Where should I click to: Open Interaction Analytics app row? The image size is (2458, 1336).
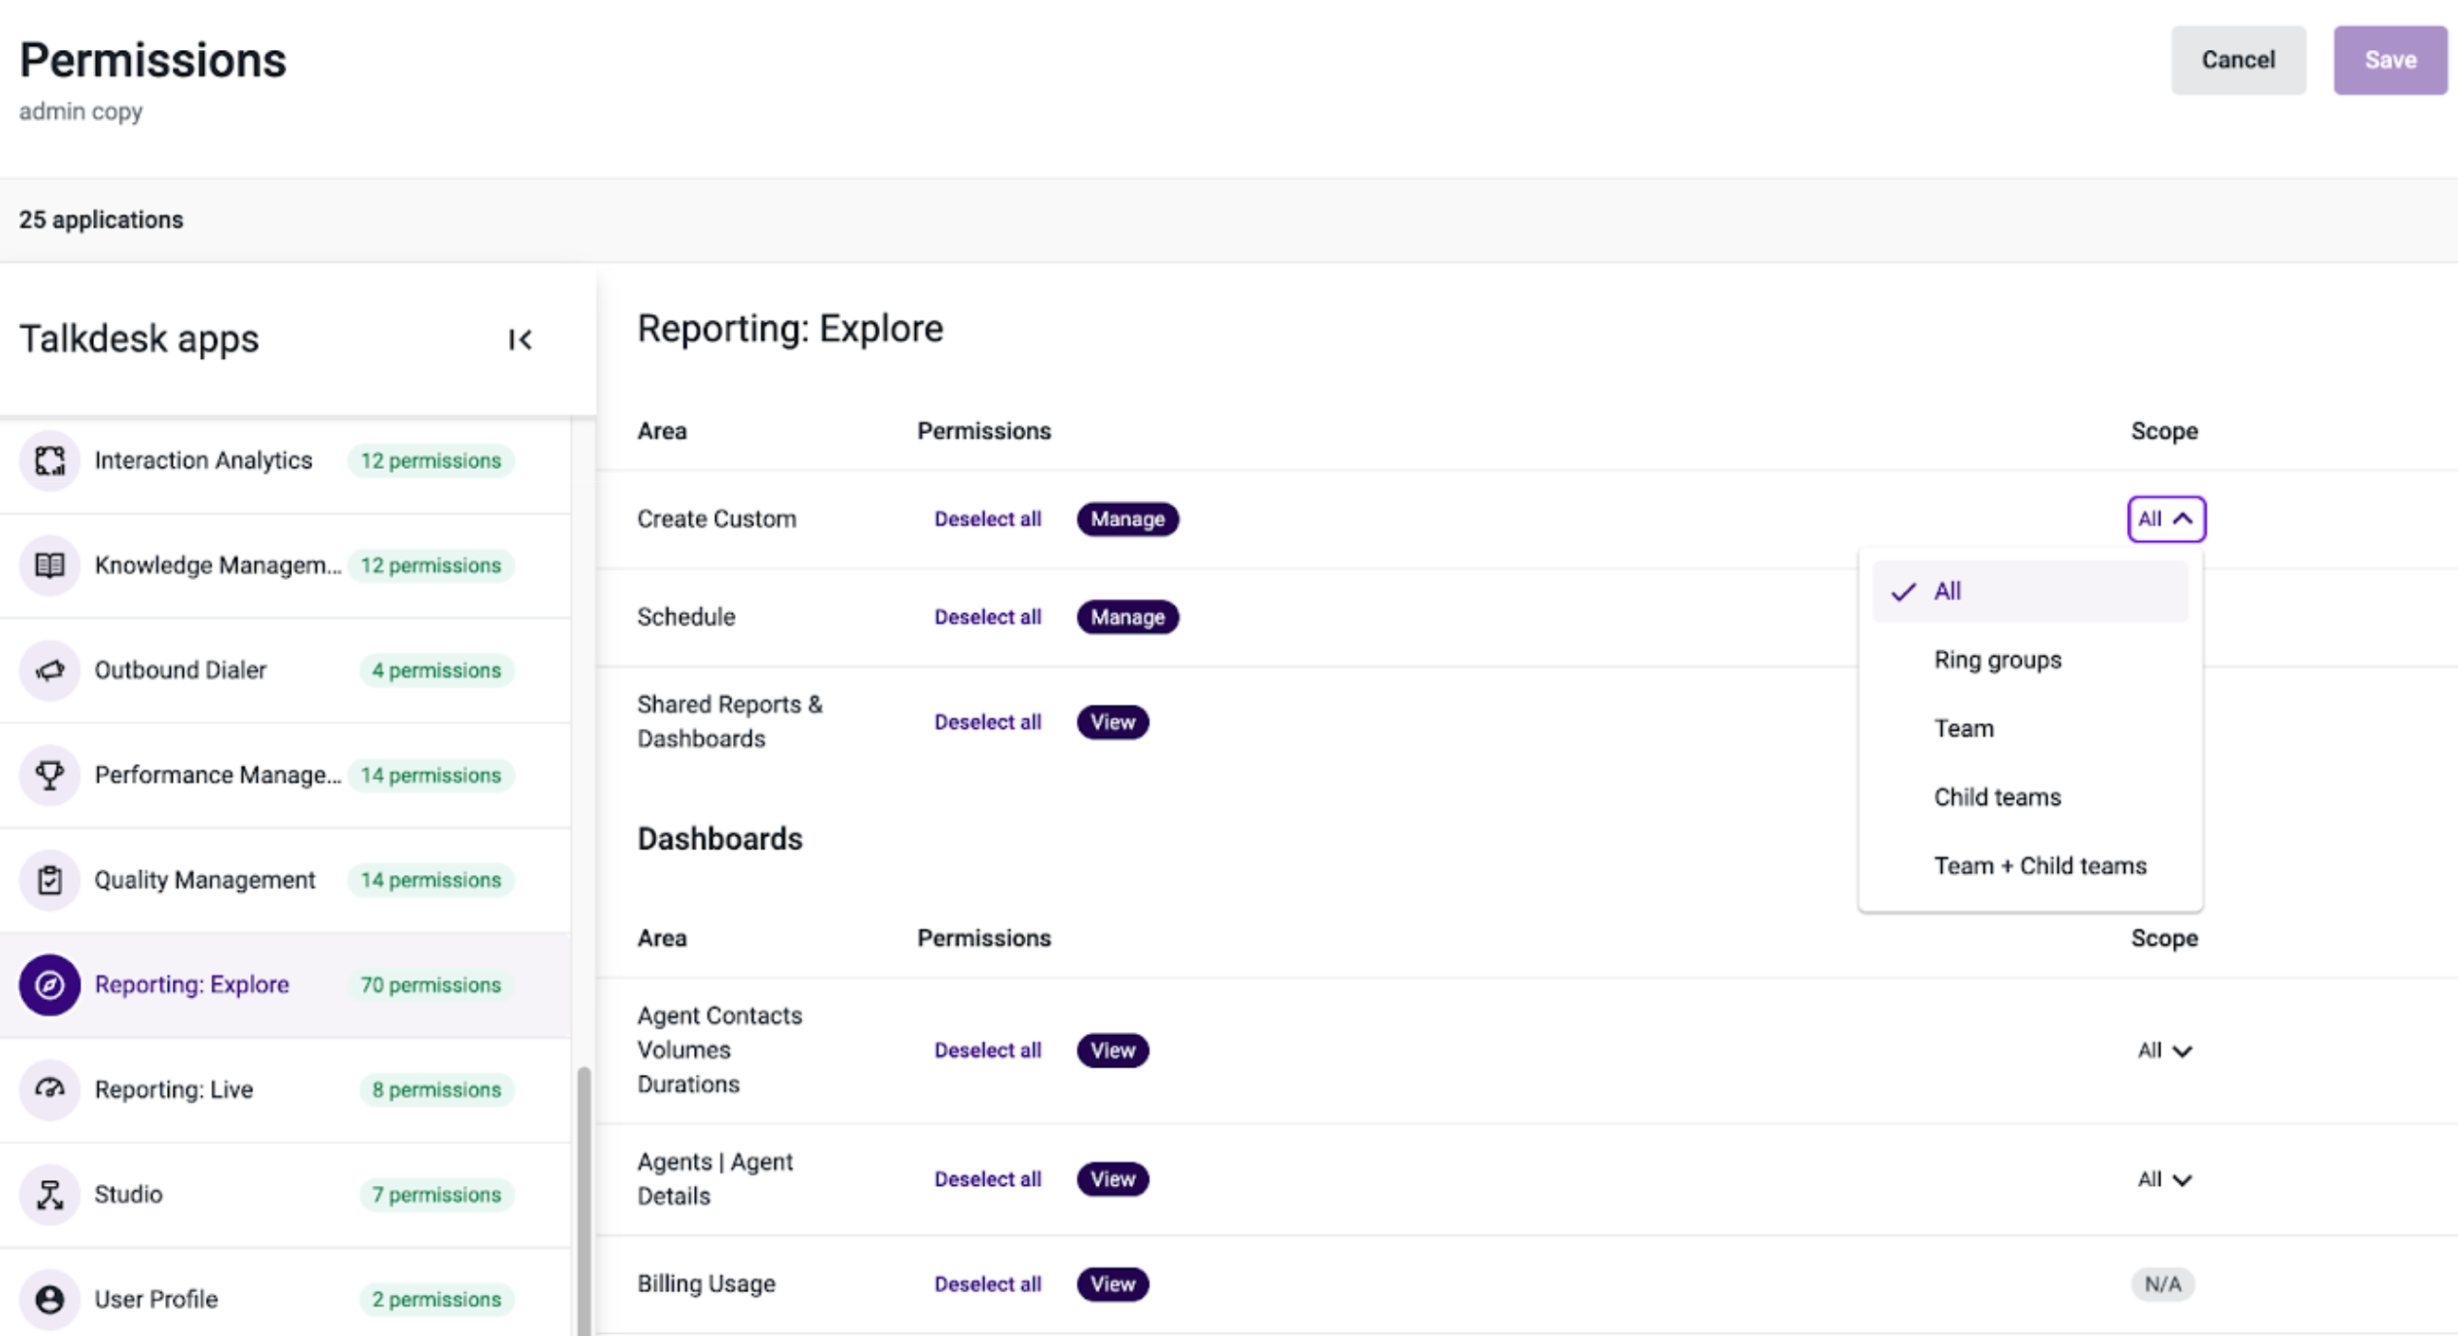click(x=285, y=461)
